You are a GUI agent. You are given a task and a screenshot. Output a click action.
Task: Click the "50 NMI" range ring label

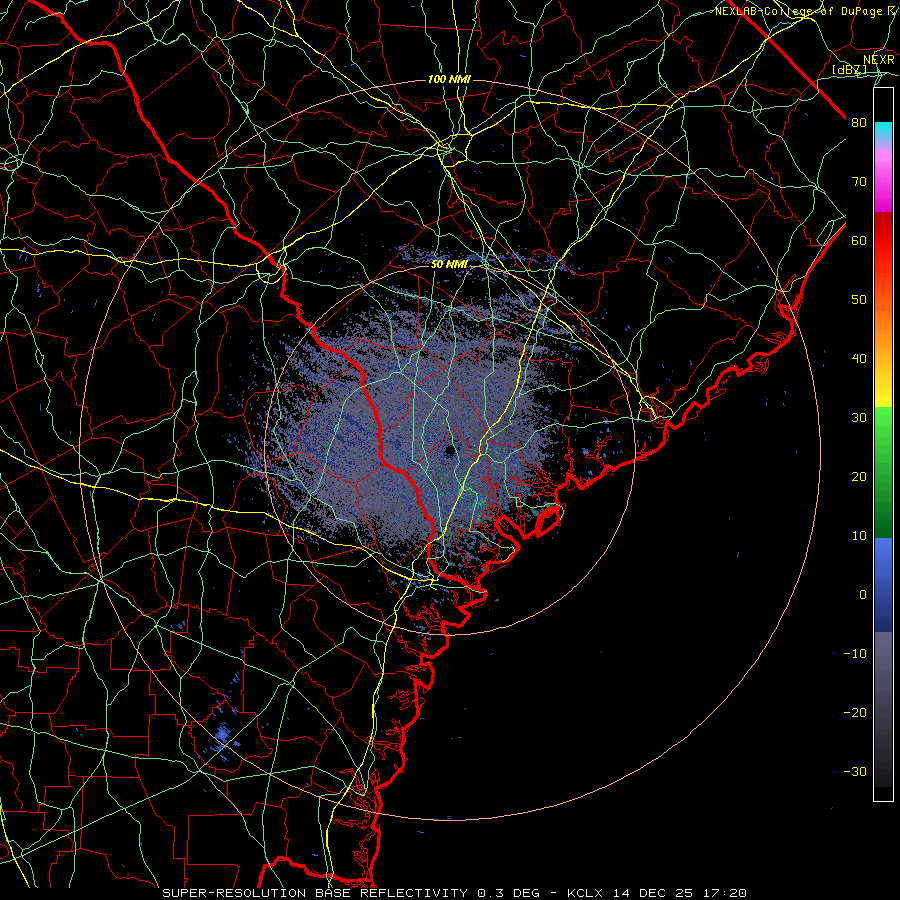[449, 265]
